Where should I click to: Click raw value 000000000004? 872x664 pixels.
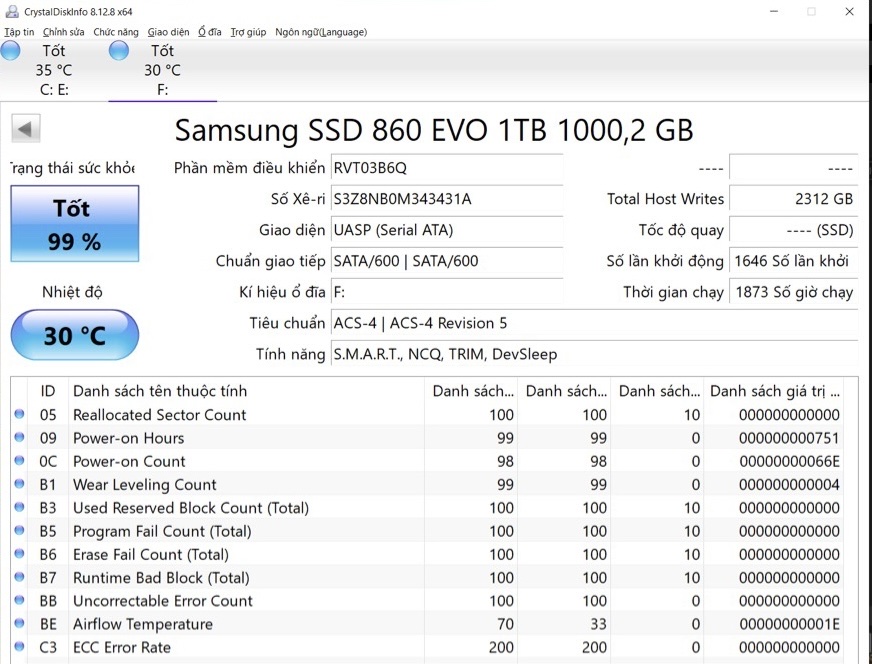pyautogui.click(x=789, y=485)
